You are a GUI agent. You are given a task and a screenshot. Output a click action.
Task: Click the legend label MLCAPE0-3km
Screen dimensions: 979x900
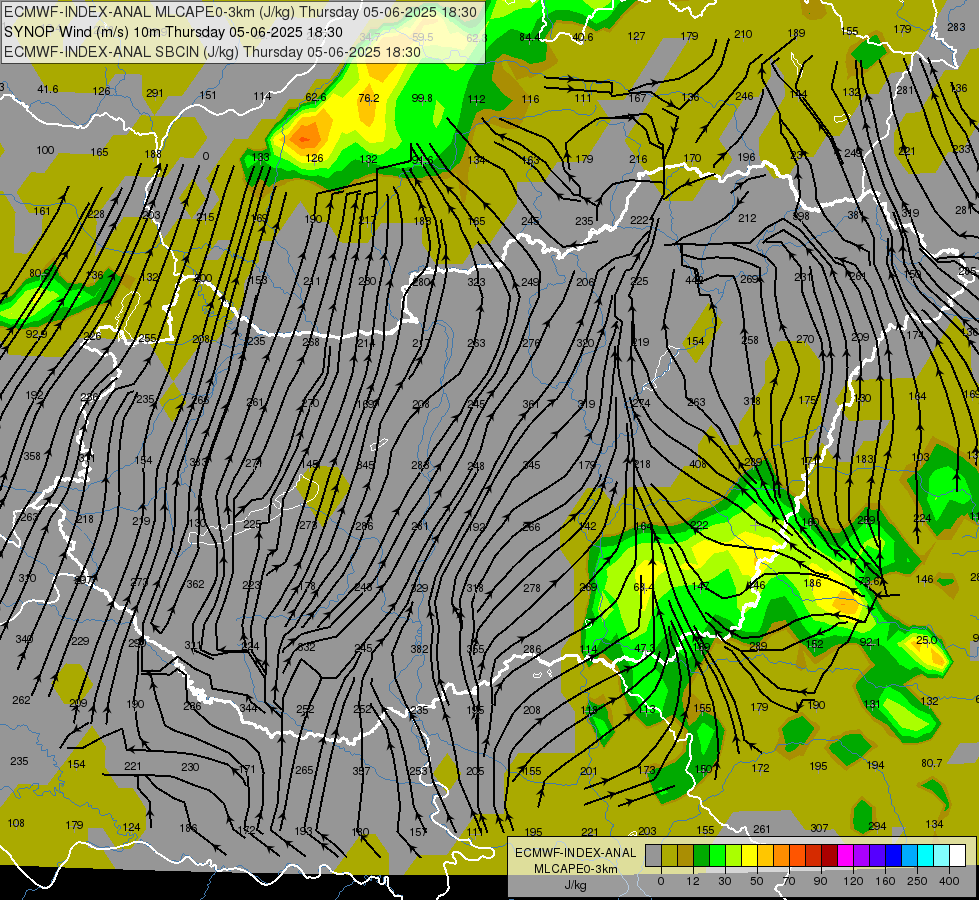coord(575,869)
